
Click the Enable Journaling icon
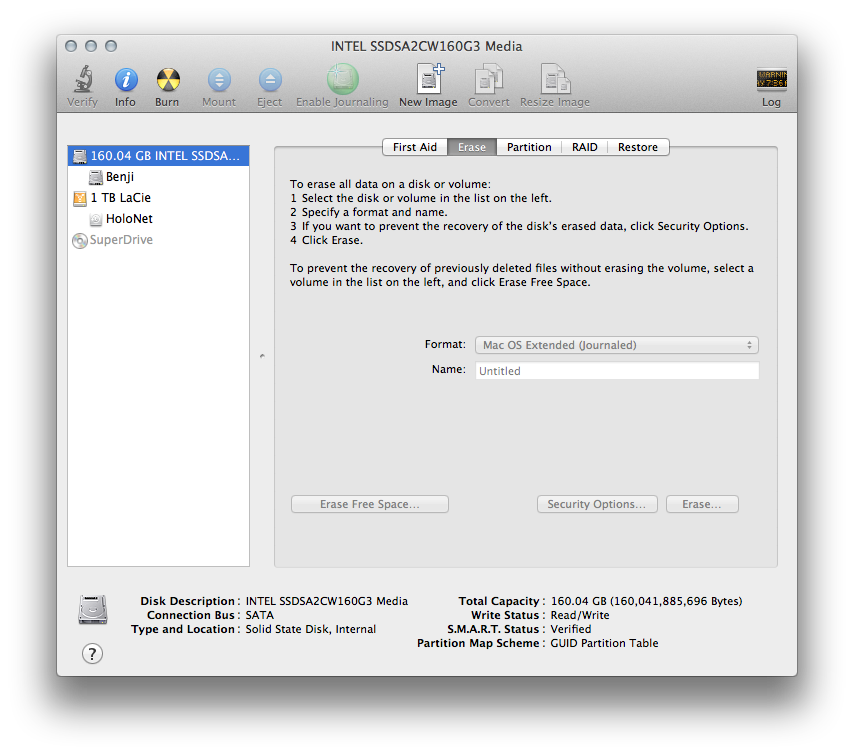(342, 80)
